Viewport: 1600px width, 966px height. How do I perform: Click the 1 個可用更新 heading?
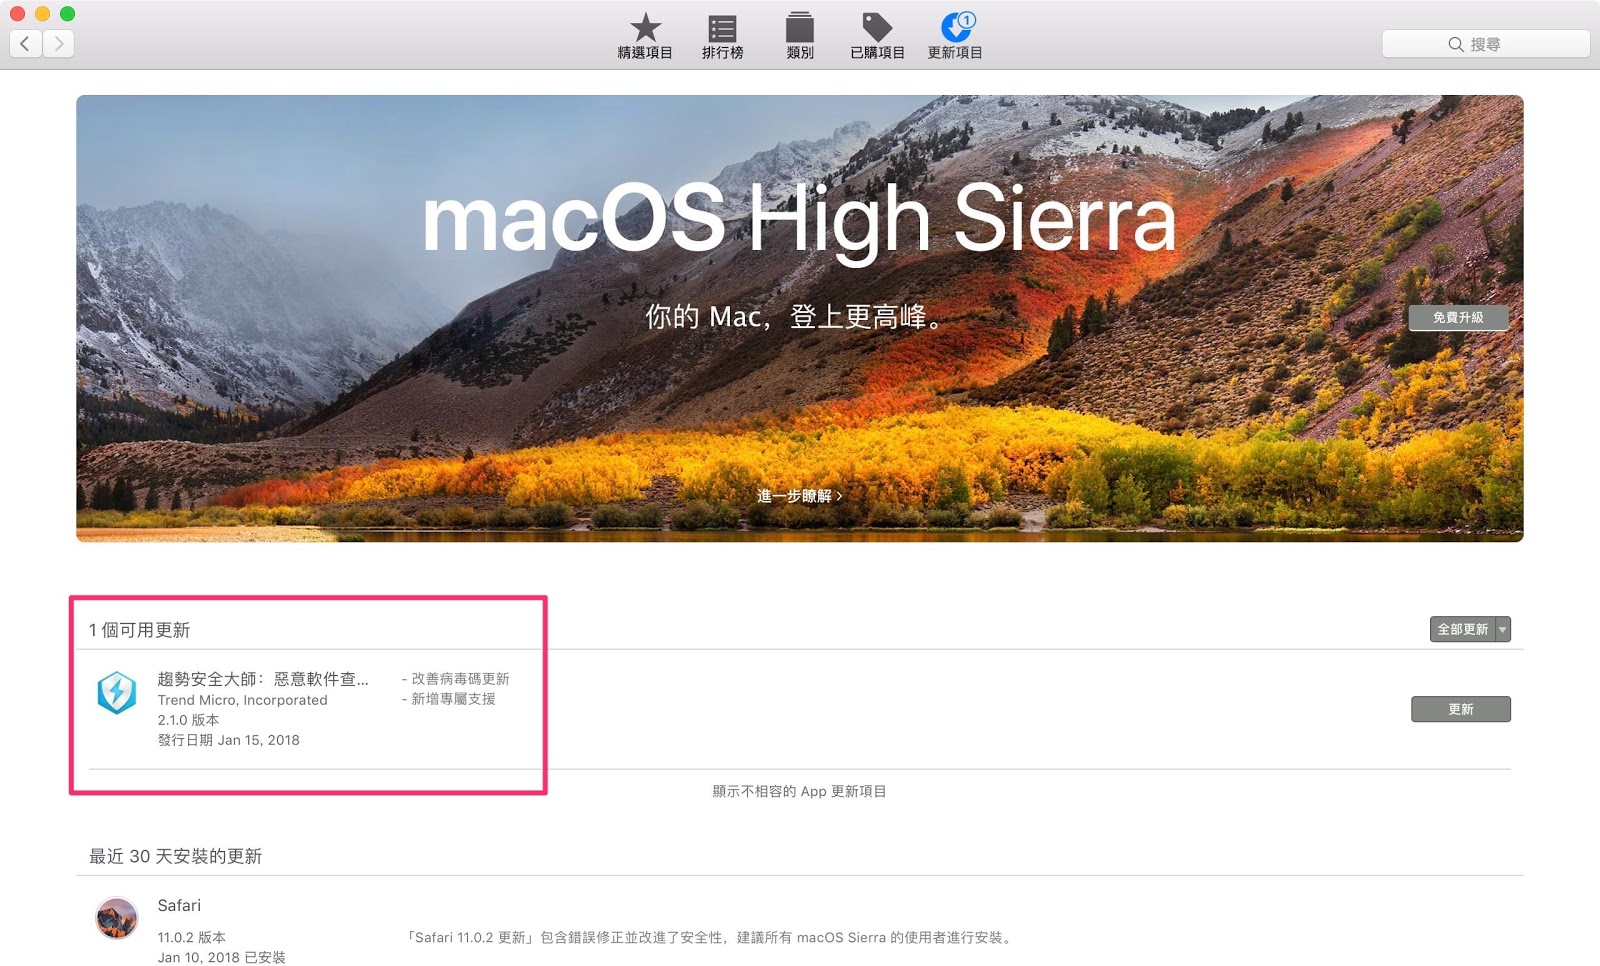tap(139, 630)
